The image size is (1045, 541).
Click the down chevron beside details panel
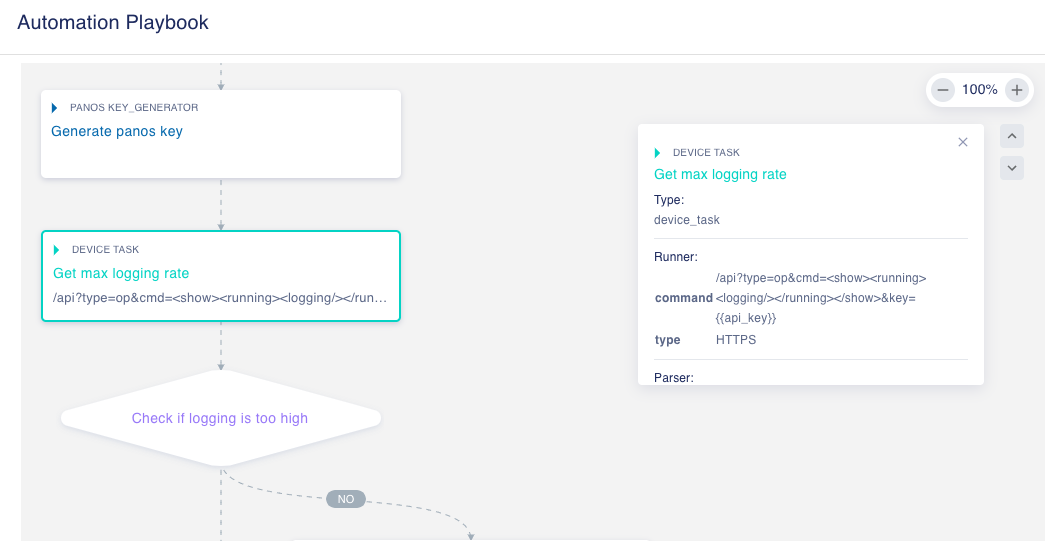[1012, 168]
